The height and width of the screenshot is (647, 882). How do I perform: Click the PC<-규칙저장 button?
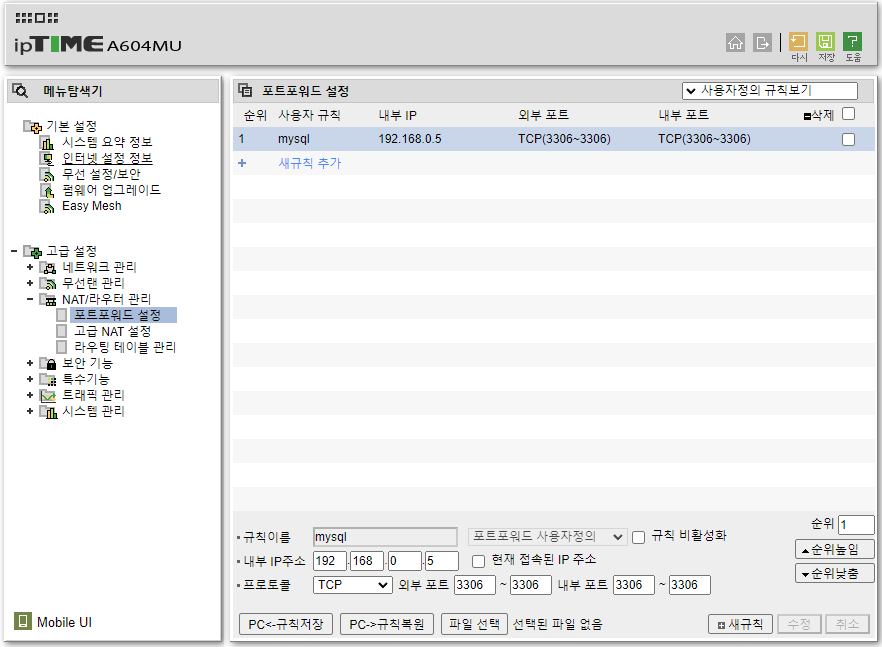click(286, 624)
